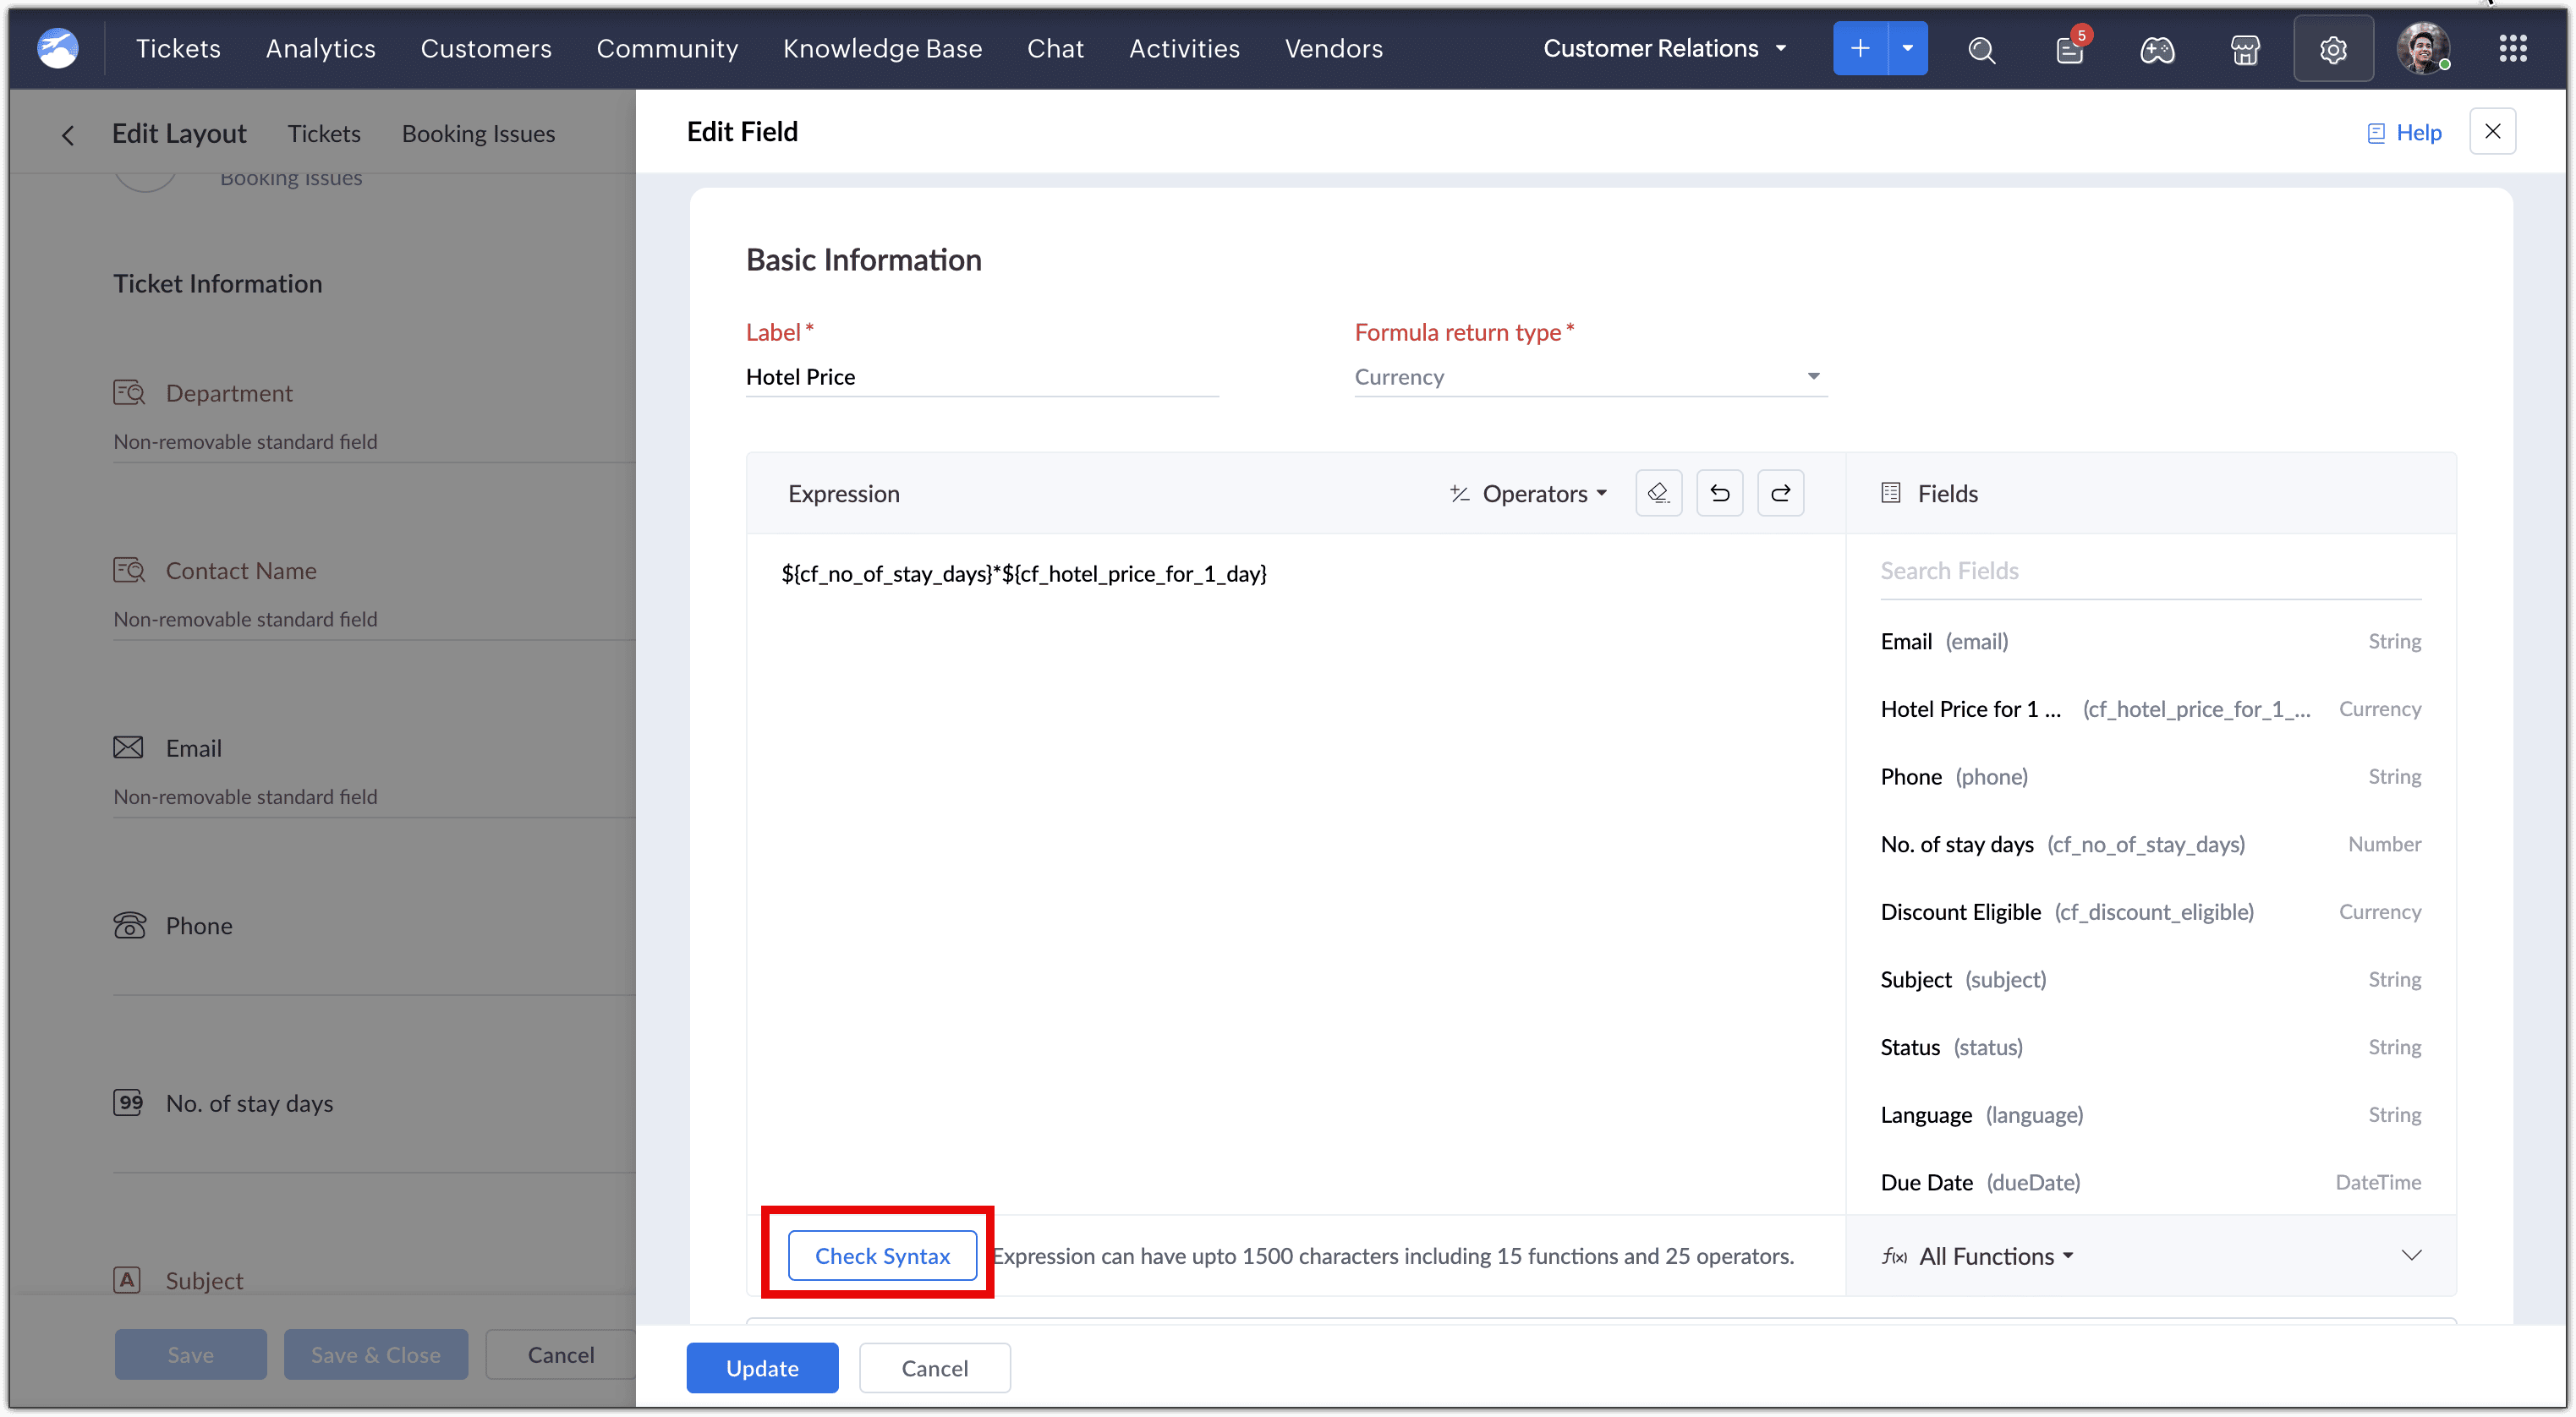The image size is (2576, 1417).
Task: Open the Help link
Action: tap(2405, 132)
